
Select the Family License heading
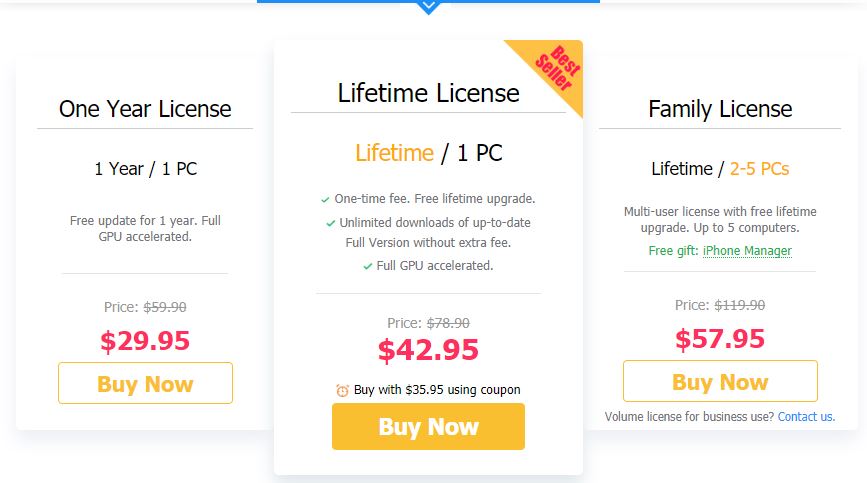[x=720, y=109]
